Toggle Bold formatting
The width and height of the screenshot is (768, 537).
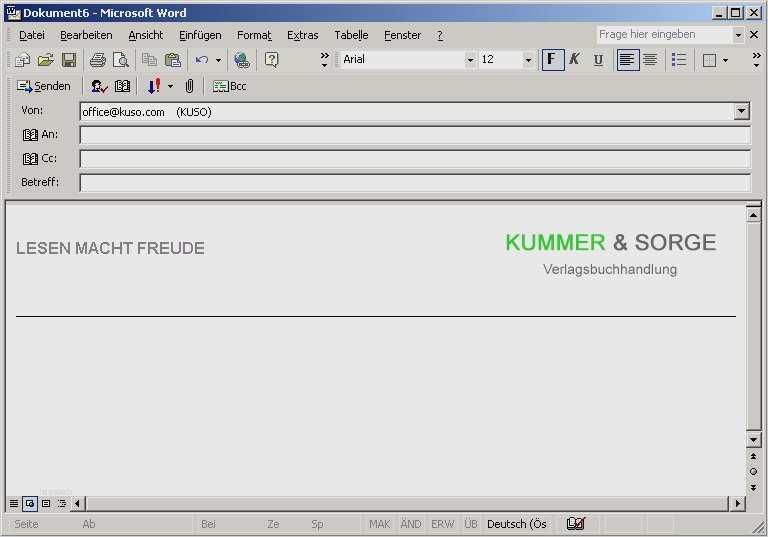pos(553,60)
